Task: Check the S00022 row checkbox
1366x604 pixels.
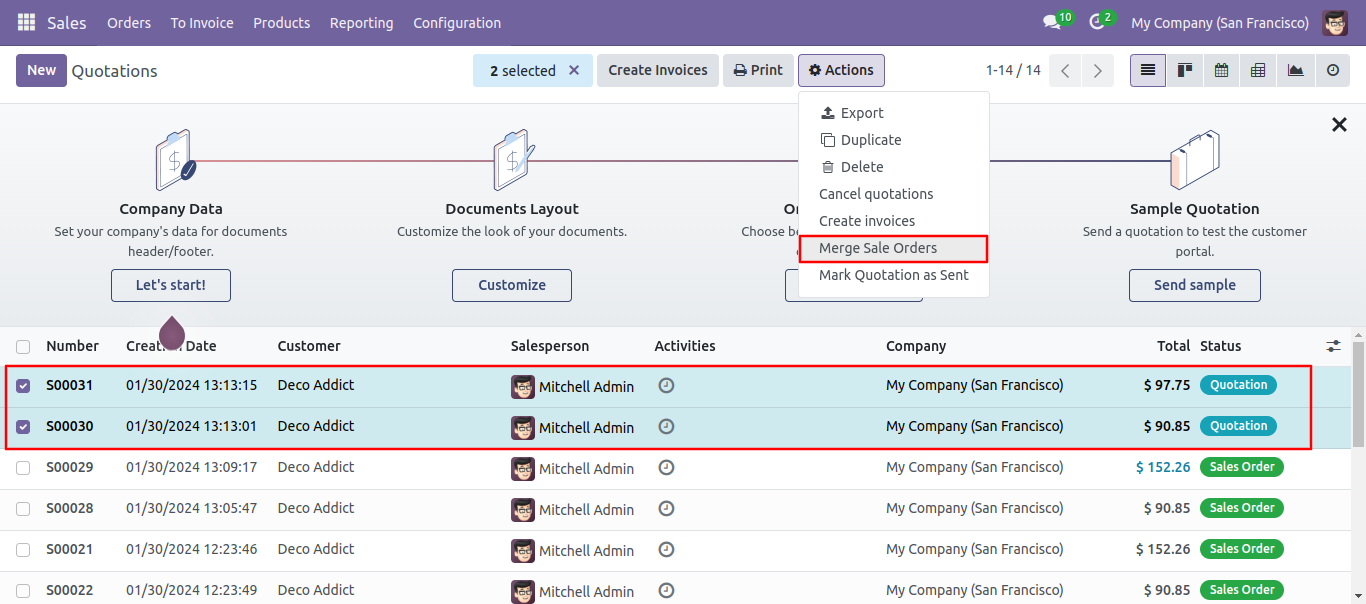Action: [23, 591]
